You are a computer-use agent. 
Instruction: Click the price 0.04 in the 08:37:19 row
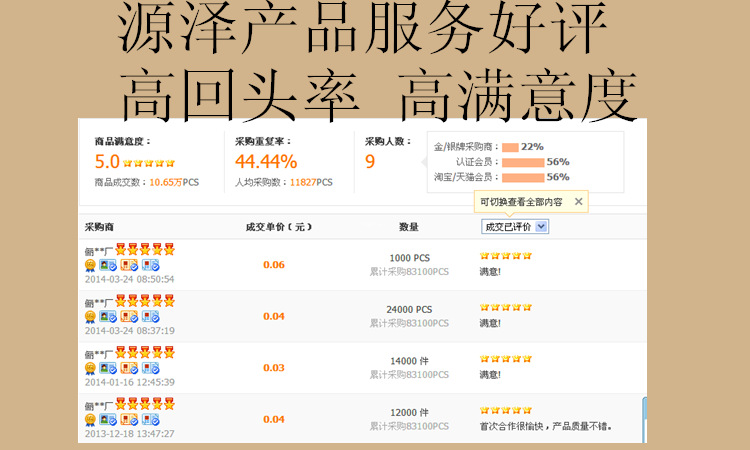click(x=274, y=316)
